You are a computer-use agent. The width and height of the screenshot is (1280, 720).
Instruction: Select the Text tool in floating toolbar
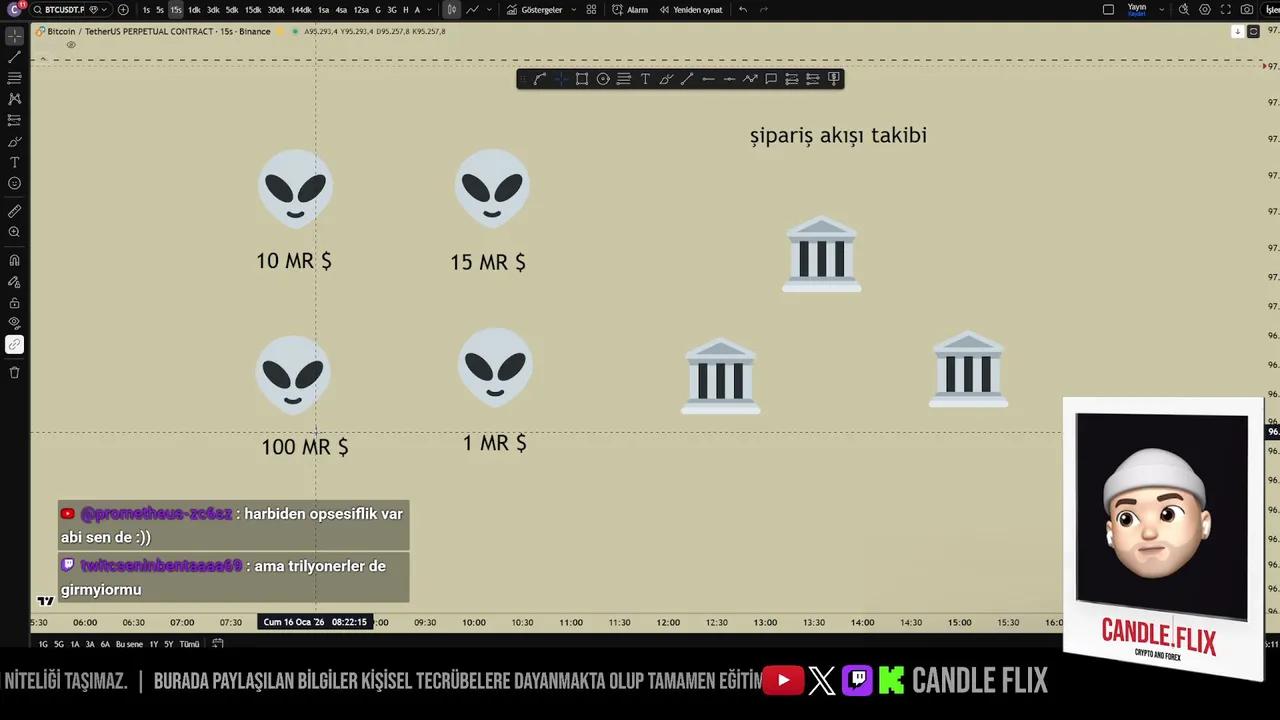click(645, 79)
